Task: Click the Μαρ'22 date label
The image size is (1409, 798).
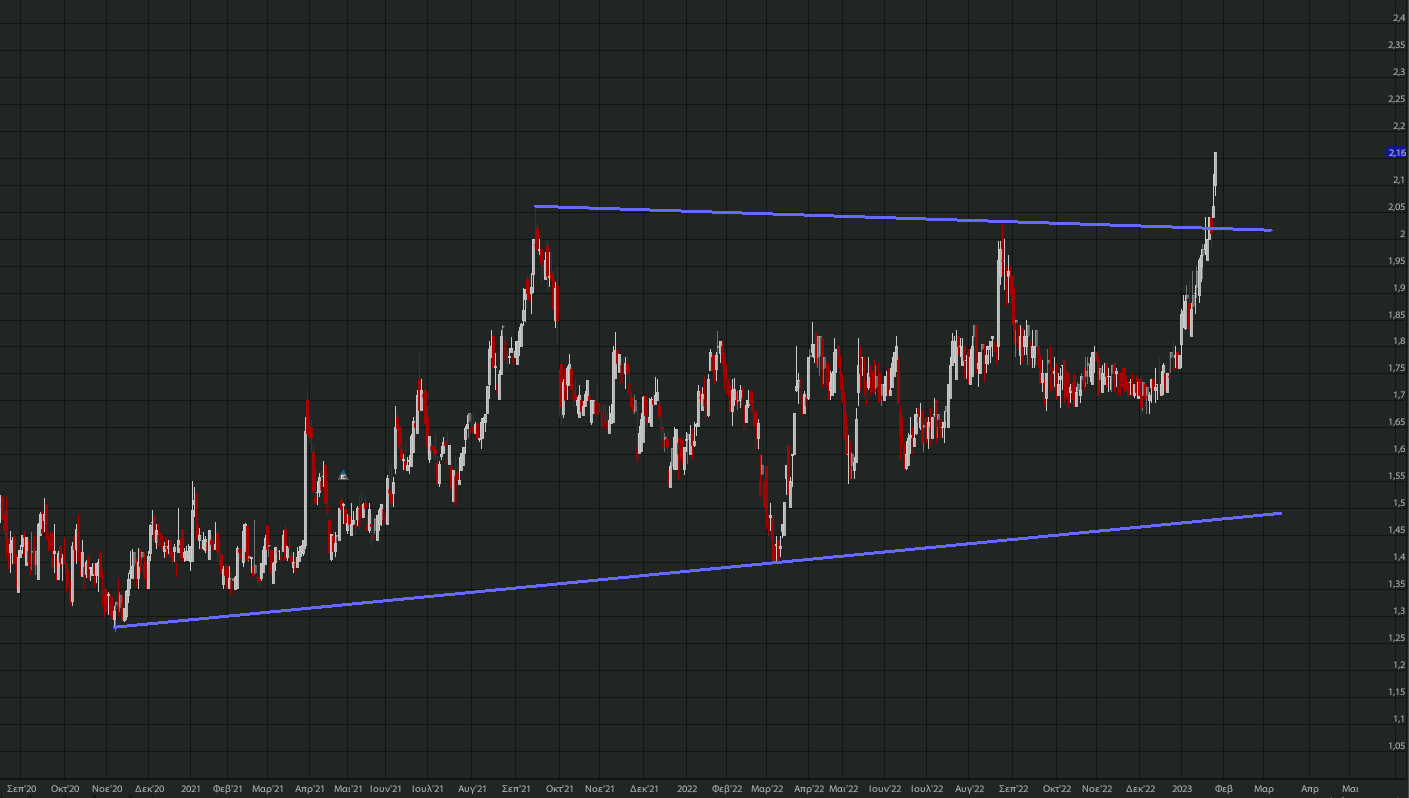Action: (767, 789)
